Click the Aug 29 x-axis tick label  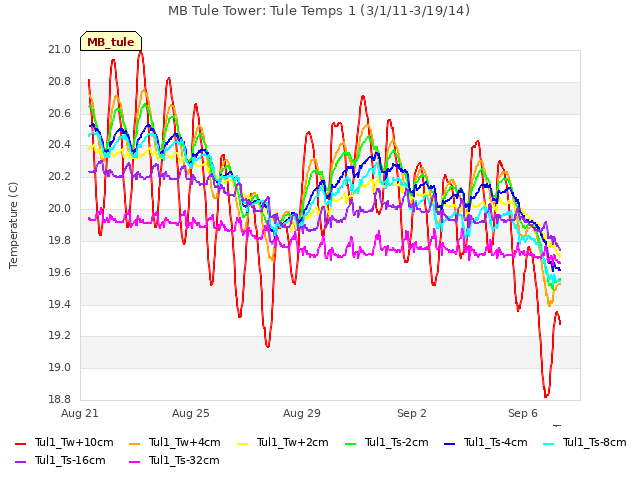point(302,413)
